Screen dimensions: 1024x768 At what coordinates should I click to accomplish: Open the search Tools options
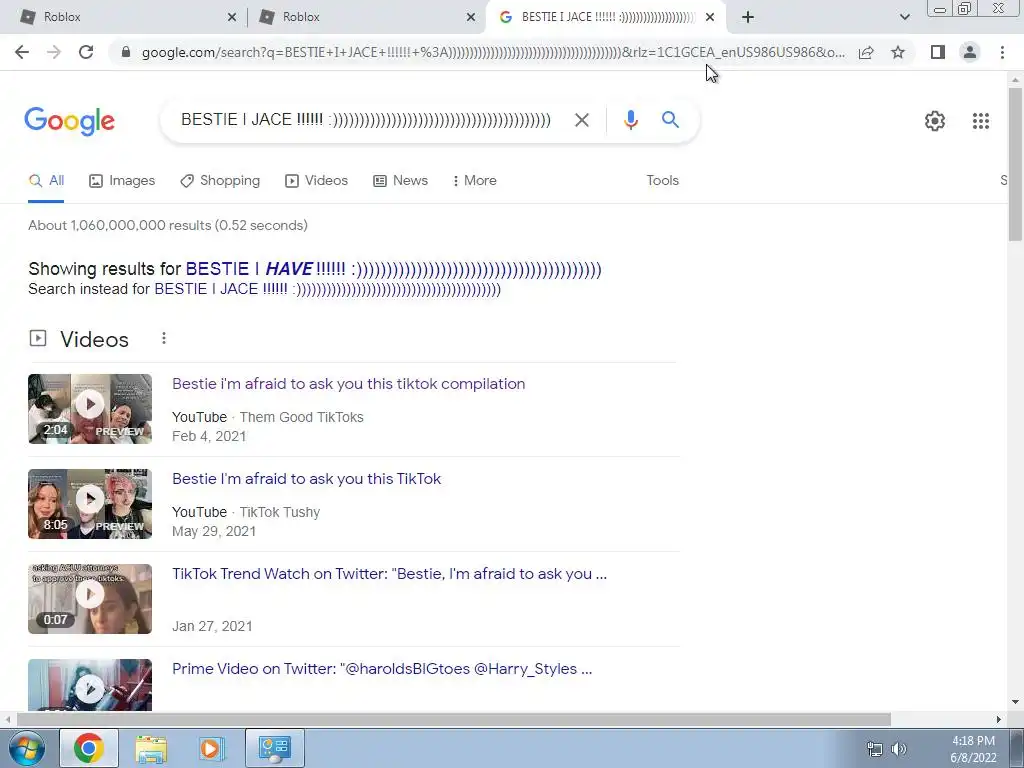[662, 180]
